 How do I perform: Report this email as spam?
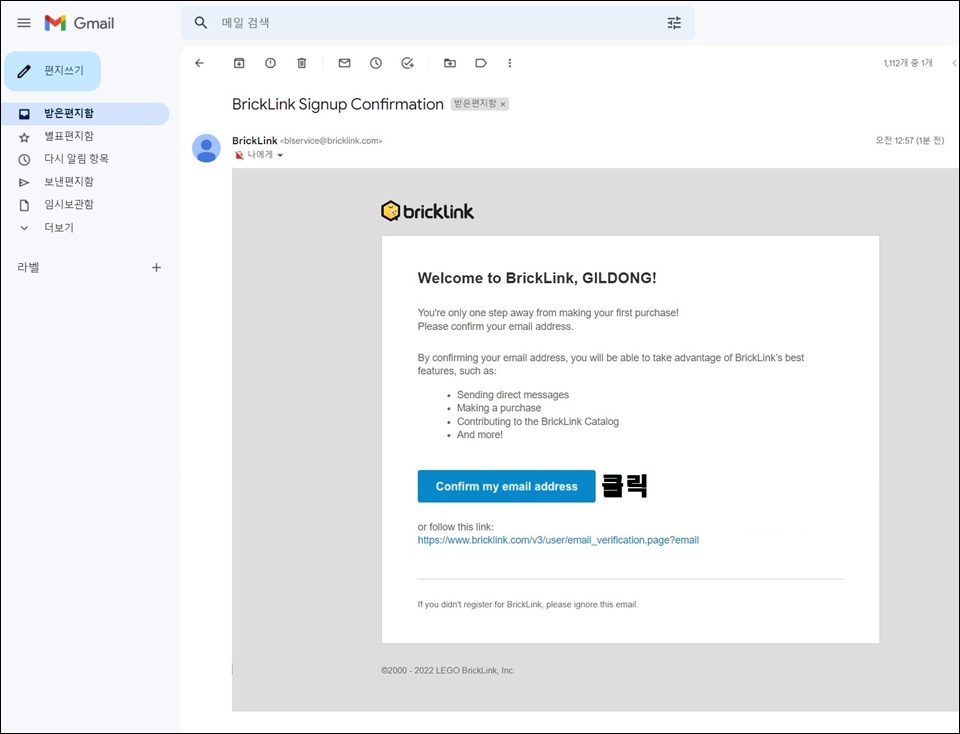click(x=271, y=63)
